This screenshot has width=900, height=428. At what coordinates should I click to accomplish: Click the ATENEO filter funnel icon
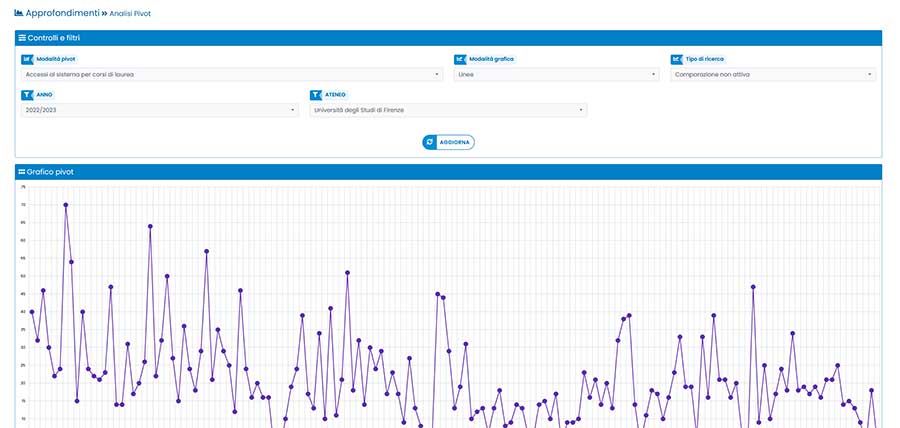[x=316, y=95]
